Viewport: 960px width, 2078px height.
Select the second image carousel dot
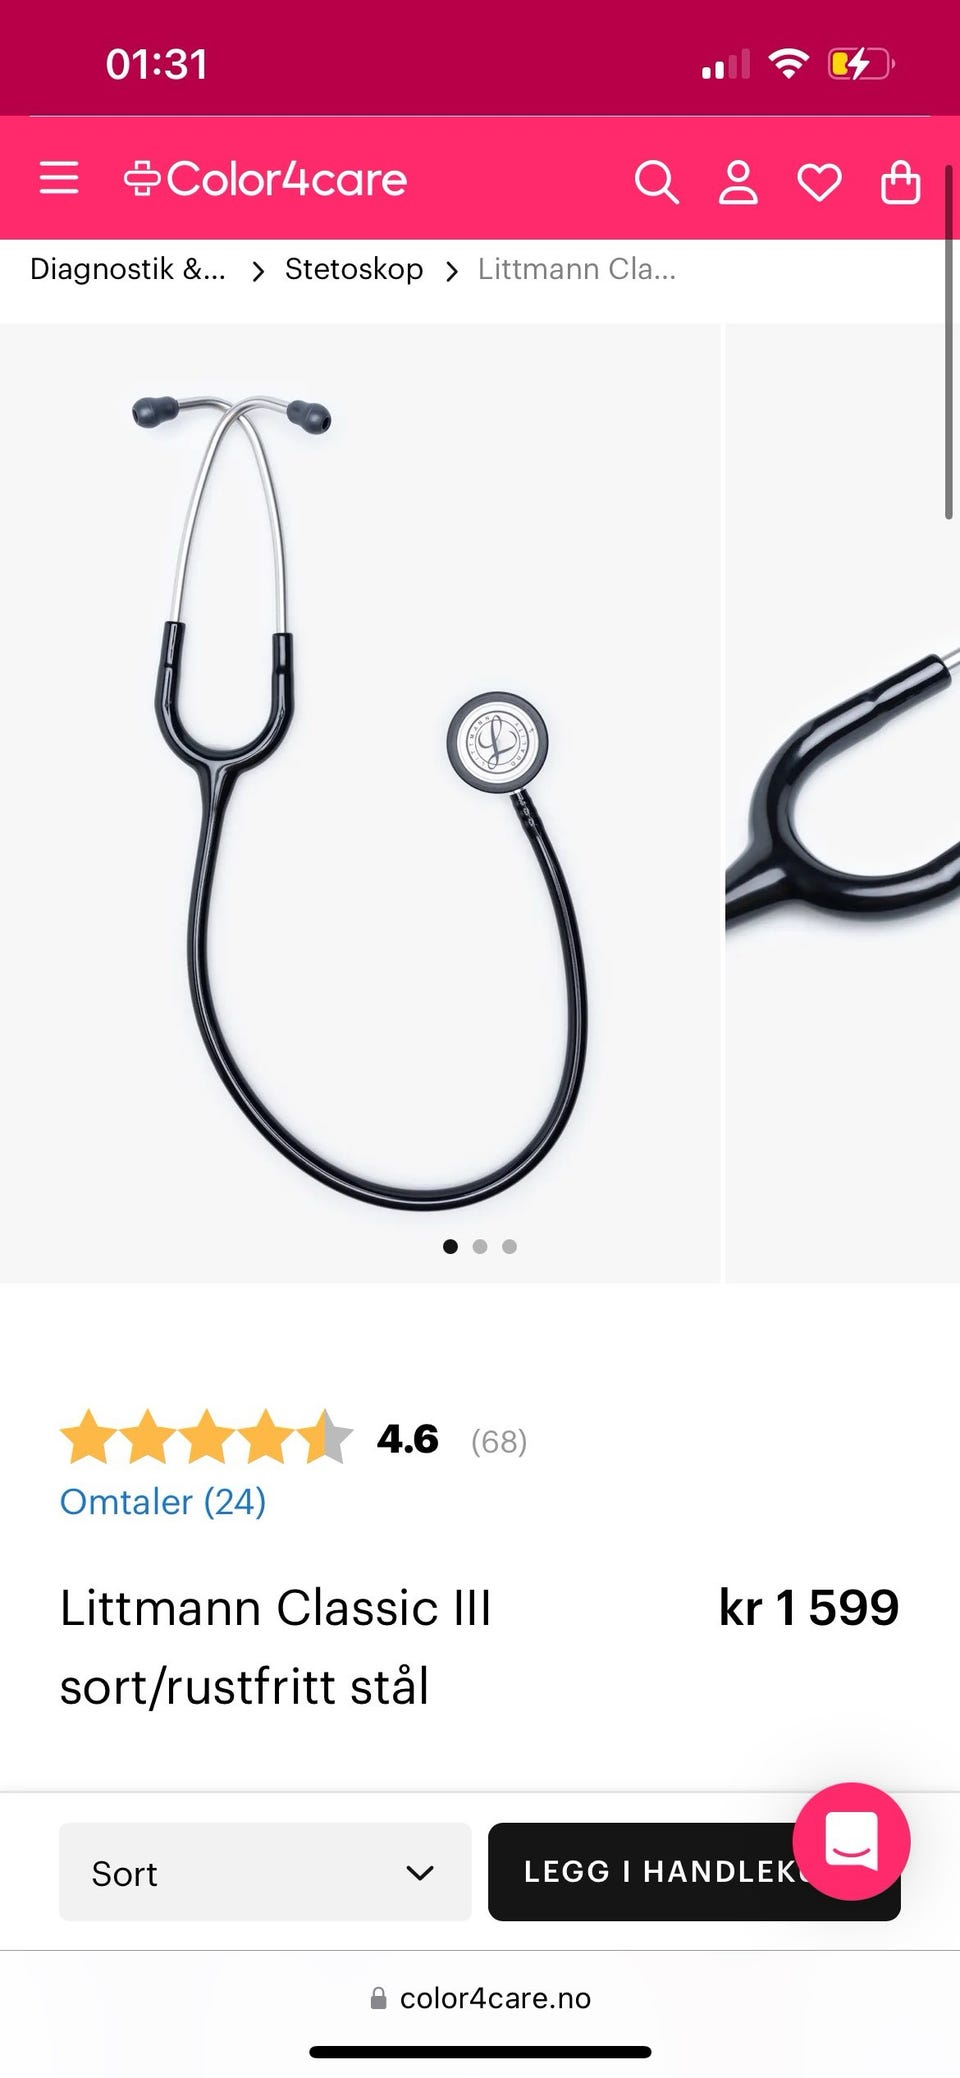[480, 1246]
